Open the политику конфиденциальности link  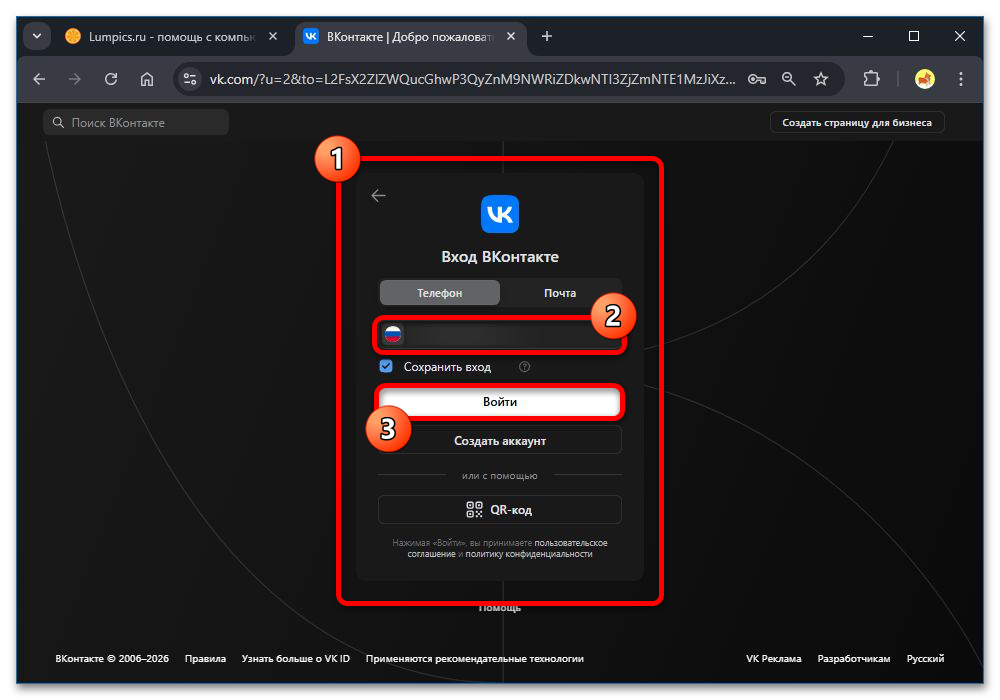(529, 554)
